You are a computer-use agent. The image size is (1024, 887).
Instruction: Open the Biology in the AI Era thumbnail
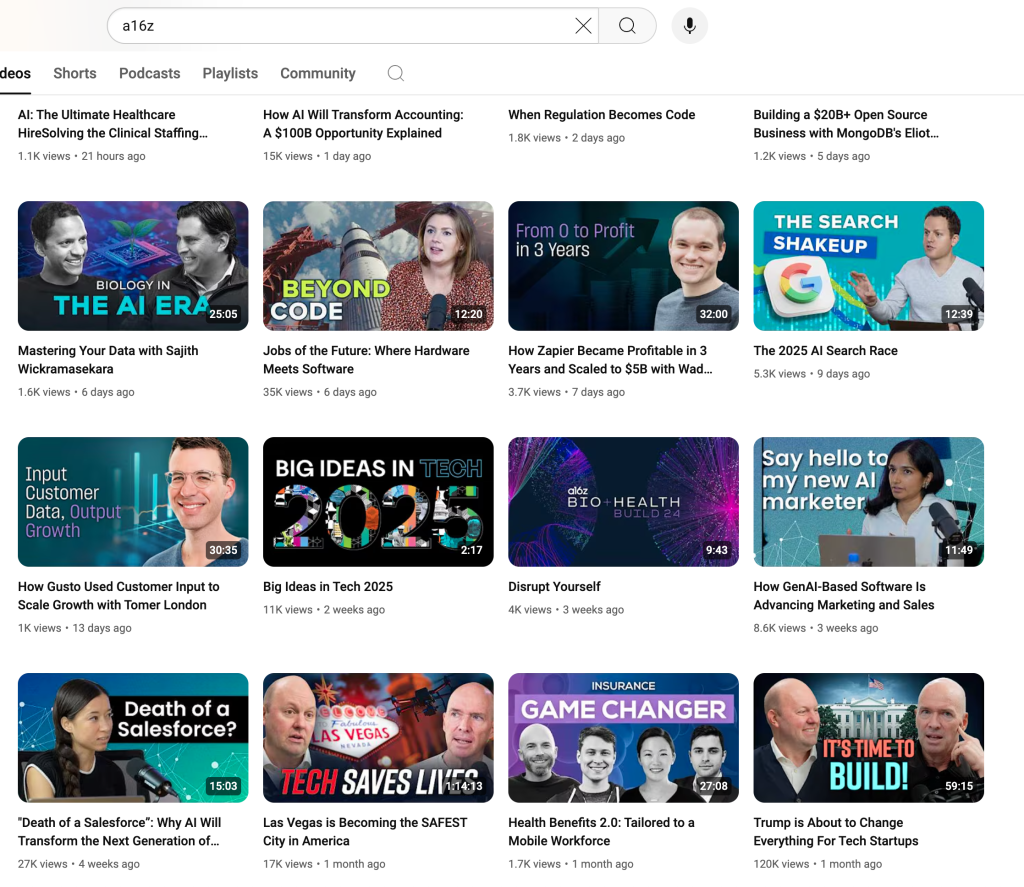click(x=133, y=266)
